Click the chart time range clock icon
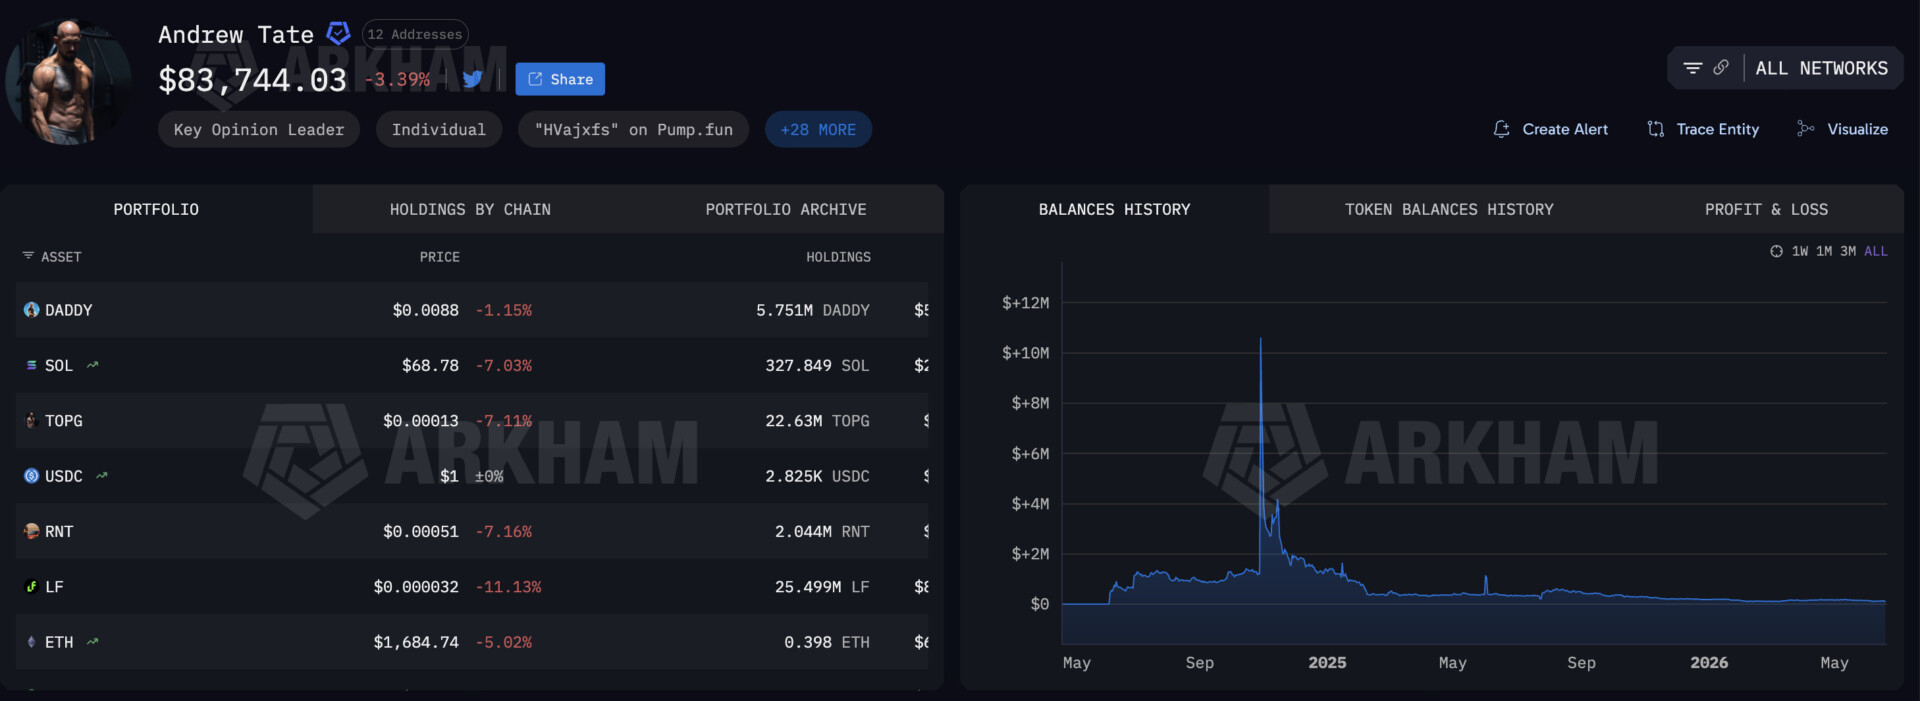Viewport: 1920px width, 701px height. tap(1776, 251)
